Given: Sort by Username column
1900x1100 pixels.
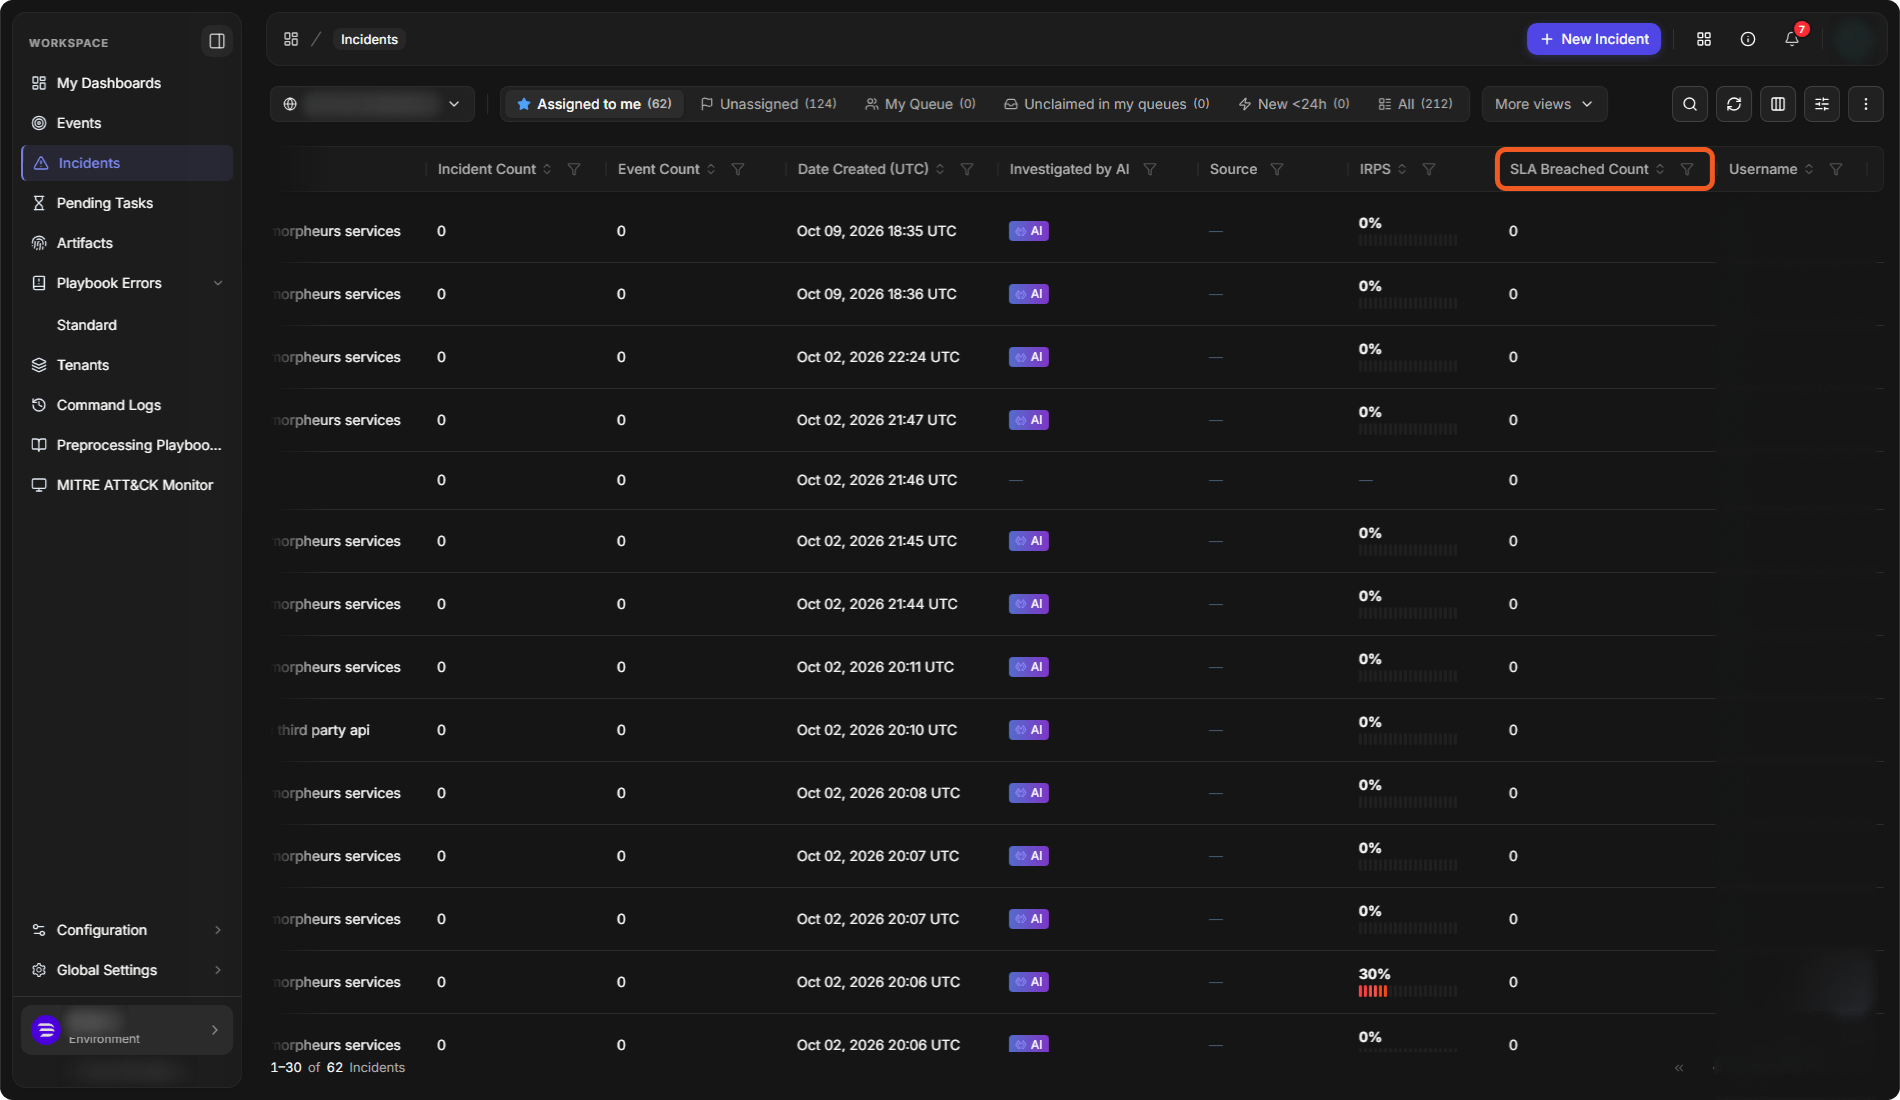Looking at the screenshot, I should 1809,169.
